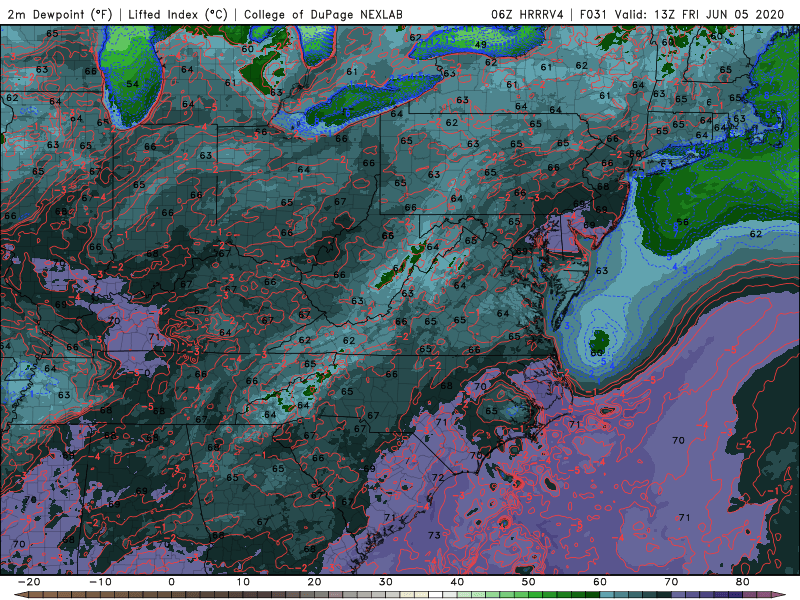The width and height of the screenshot is (800, 600).
Task: Click the "F031" forecast hour text
Action: click(593, 14)
